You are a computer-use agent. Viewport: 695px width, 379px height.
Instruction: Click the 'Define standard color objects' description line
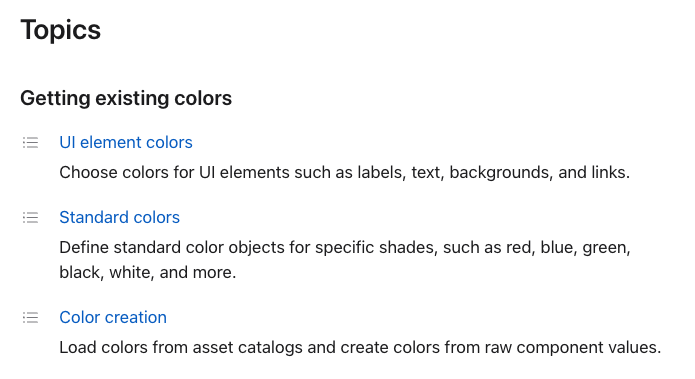click(x=345, y=247)
